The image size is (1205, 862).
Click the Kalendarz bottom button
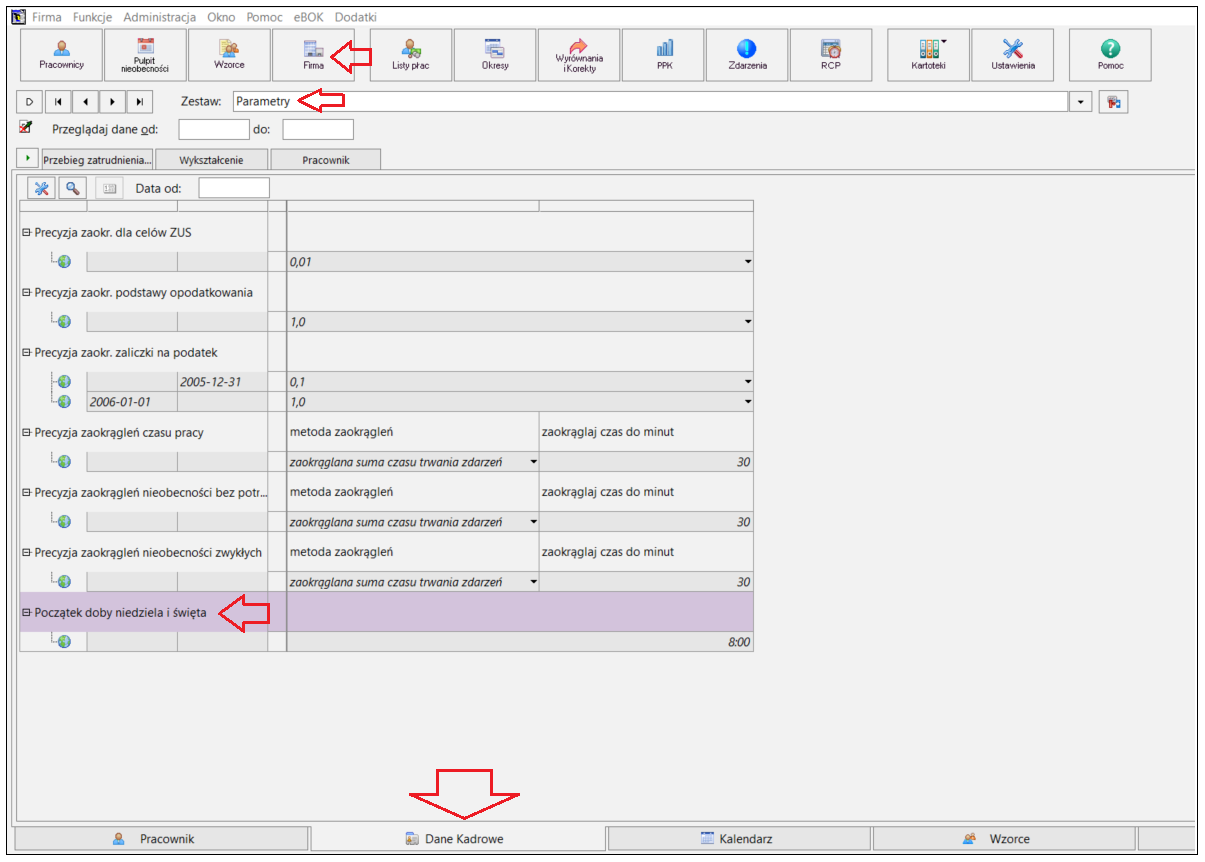tap(739, 838)
